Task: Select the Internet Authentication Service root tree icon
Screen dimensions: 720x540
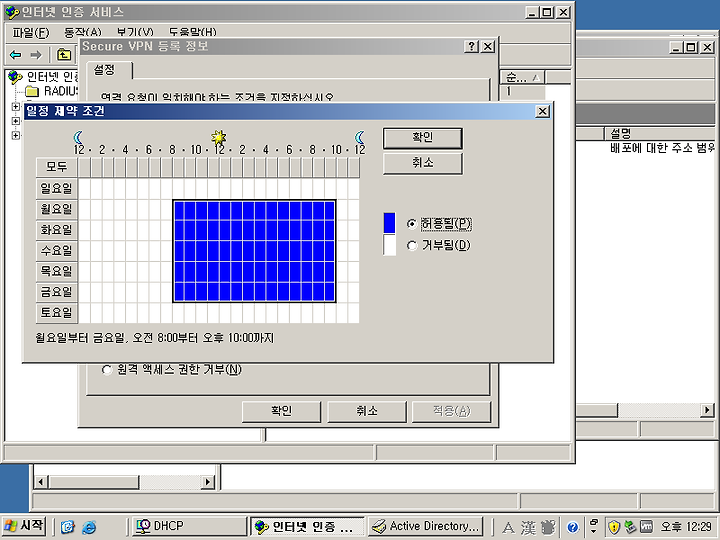Action: point(15,77)
